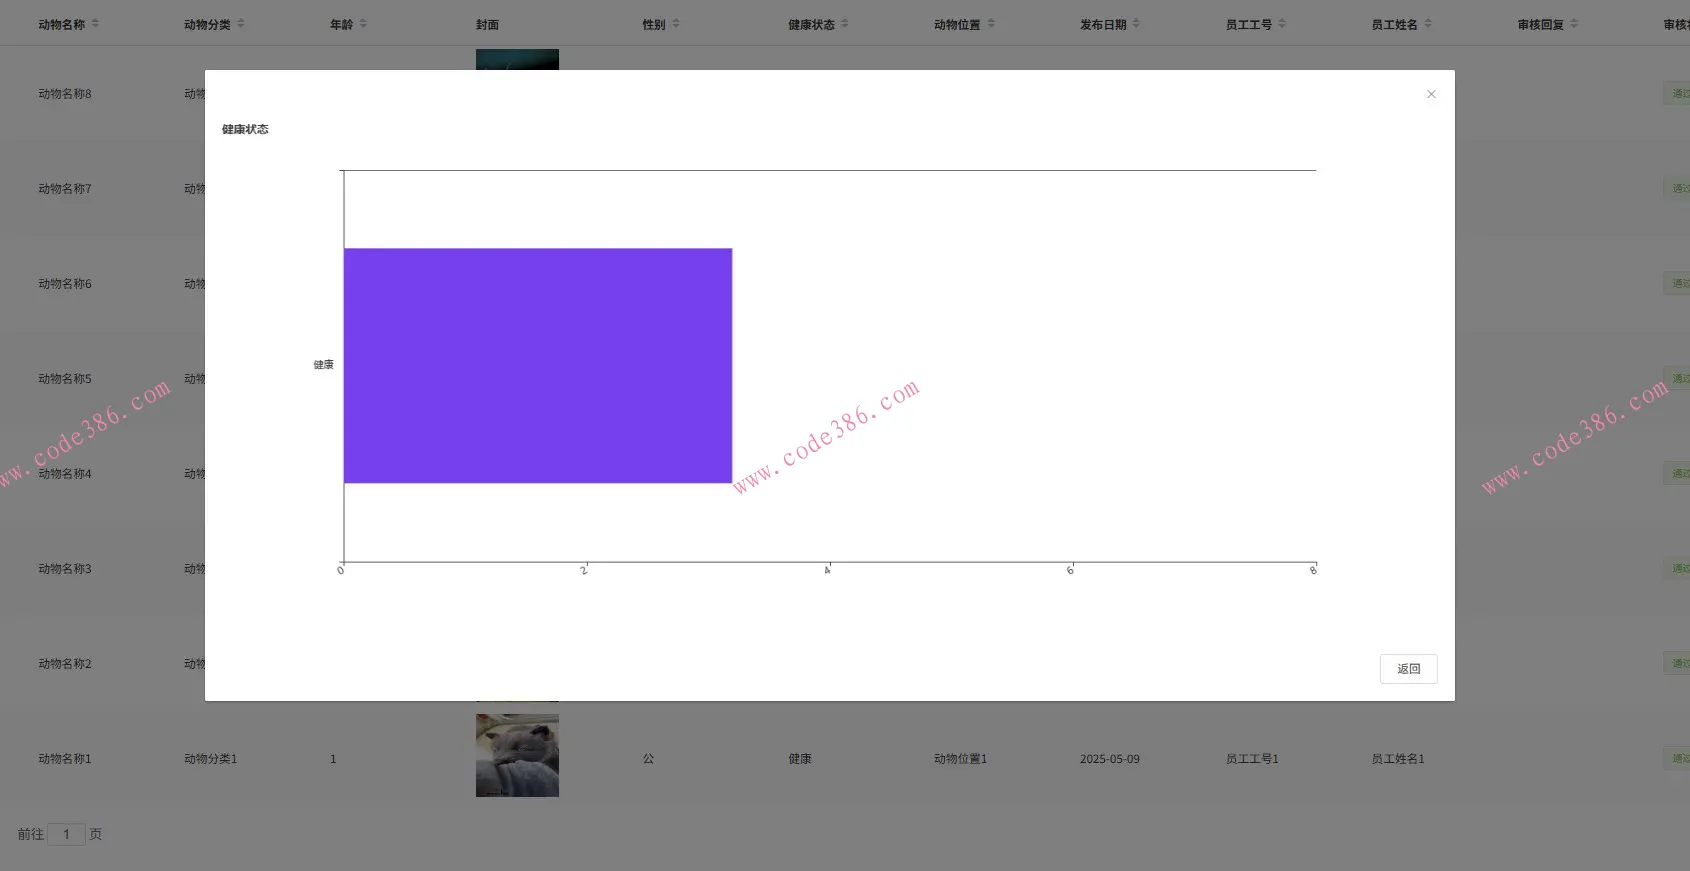1690x871 pixels.
Task: Select the 动物名称5 cell
Action: coord(65,379)
